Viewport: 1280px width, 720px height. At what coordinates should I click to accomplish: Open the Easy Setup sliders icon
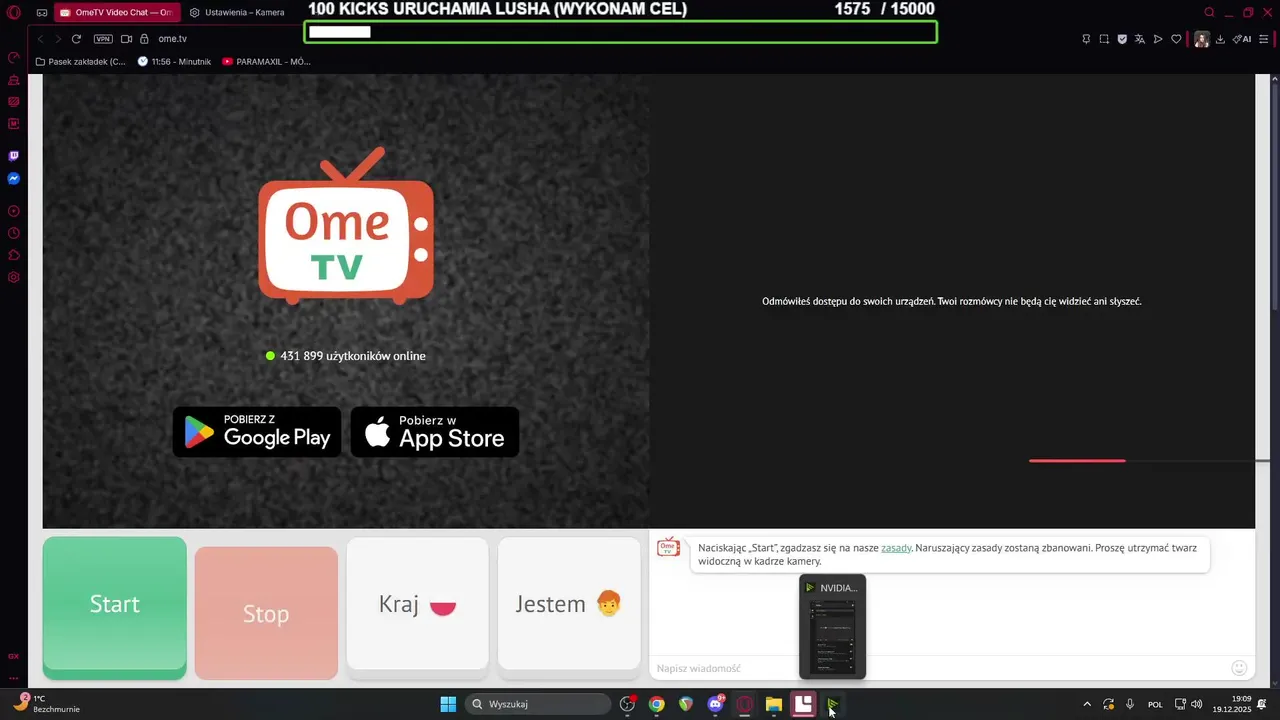point(1265,39)
